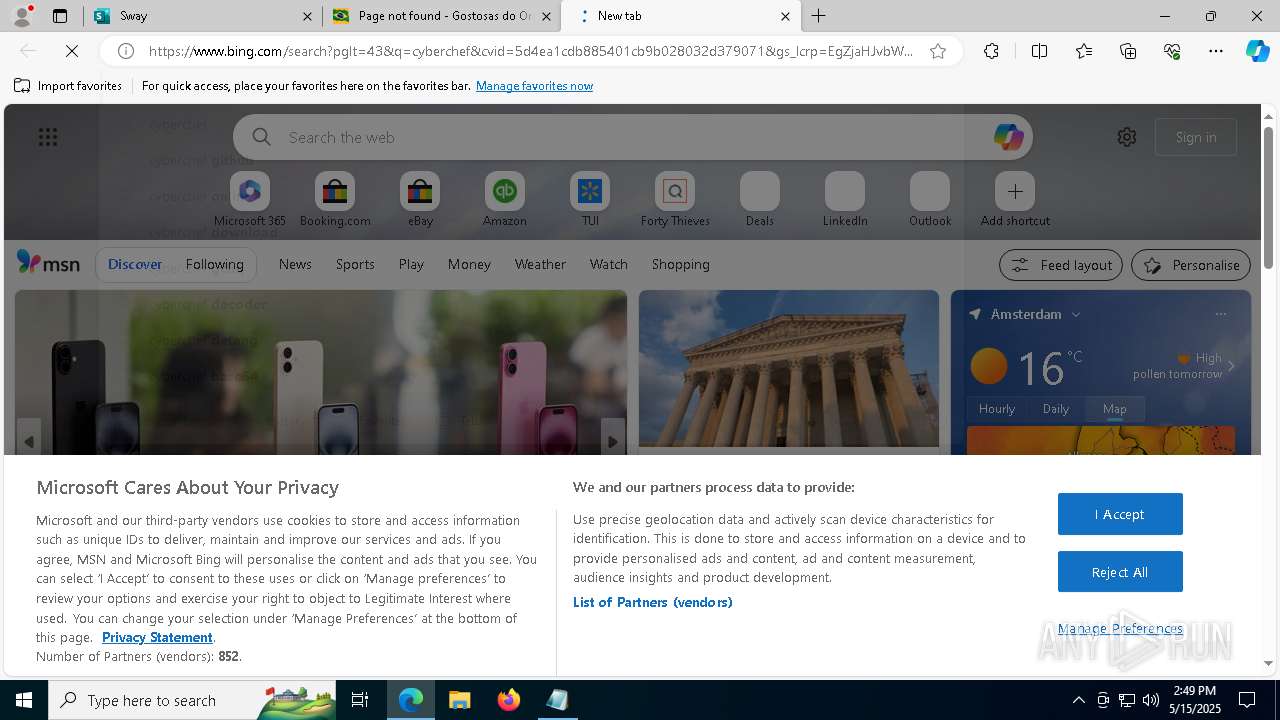This screenshot has width=1280, height=720.
Task: Switch to the Sway tab
Action: coord(203,16)
